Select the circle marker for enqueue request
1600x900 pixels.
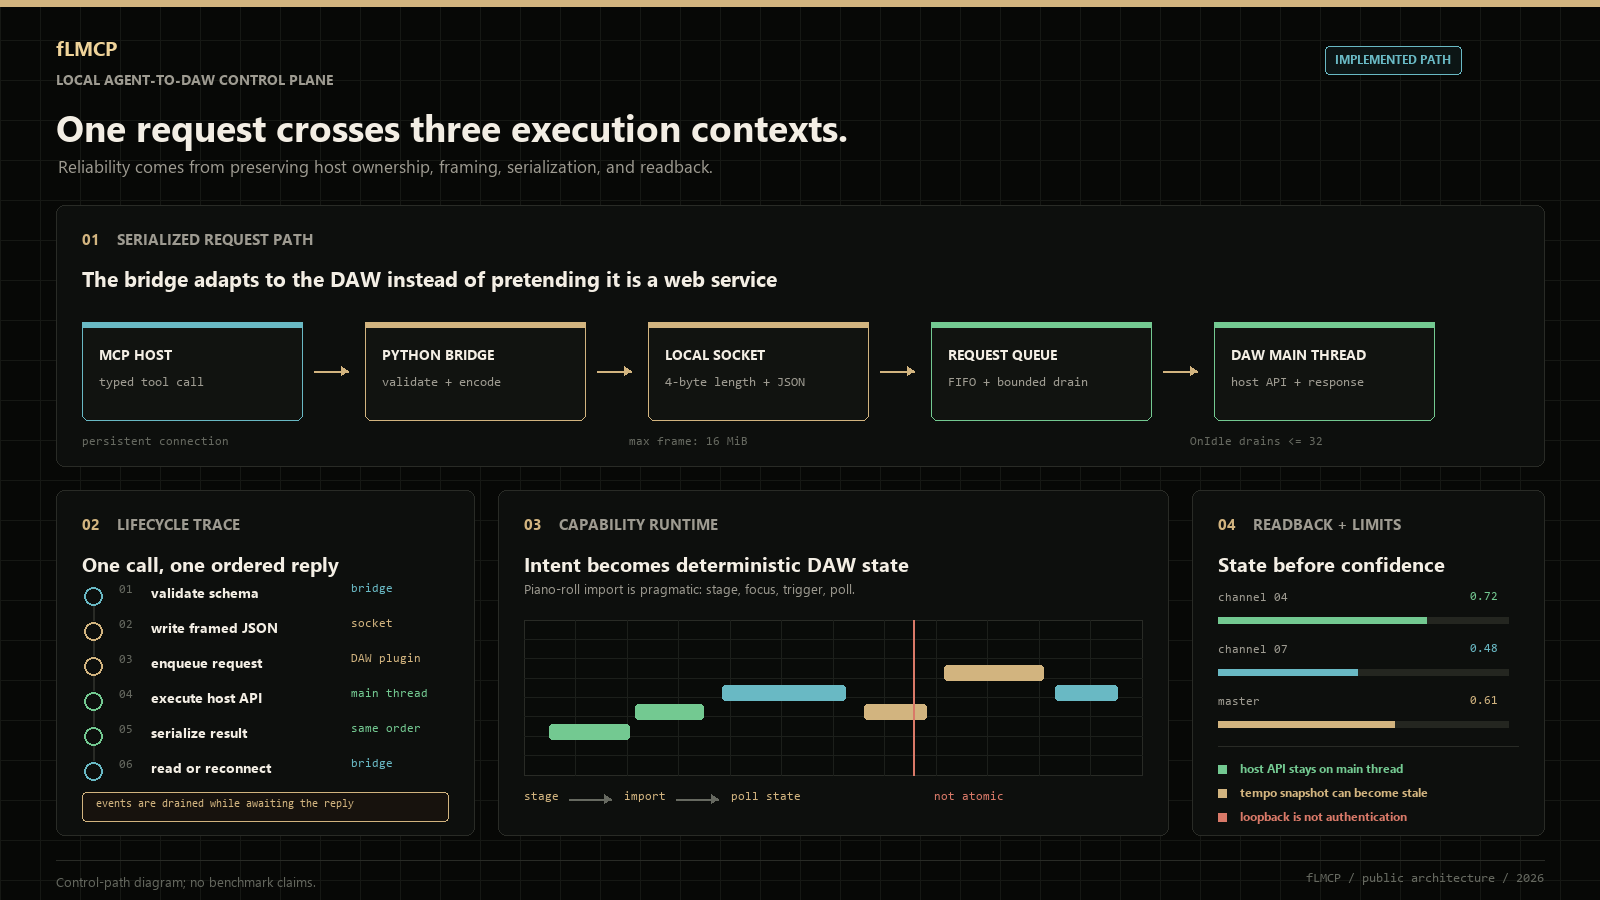[93, 666]
